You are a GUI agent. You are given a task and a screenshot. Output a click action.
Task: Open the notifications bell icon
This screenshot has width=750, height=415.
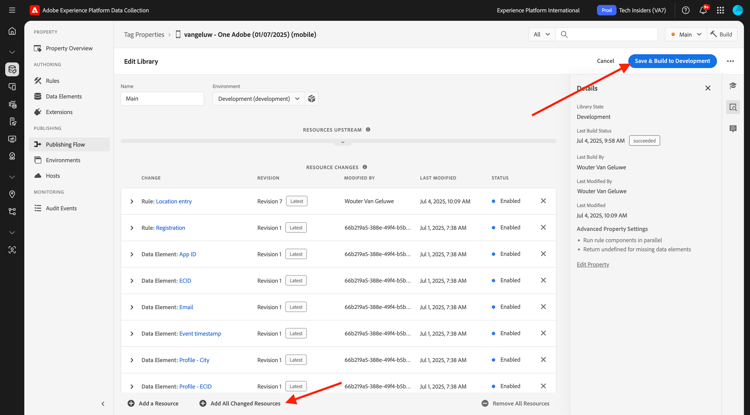click(x=703, y=10)
